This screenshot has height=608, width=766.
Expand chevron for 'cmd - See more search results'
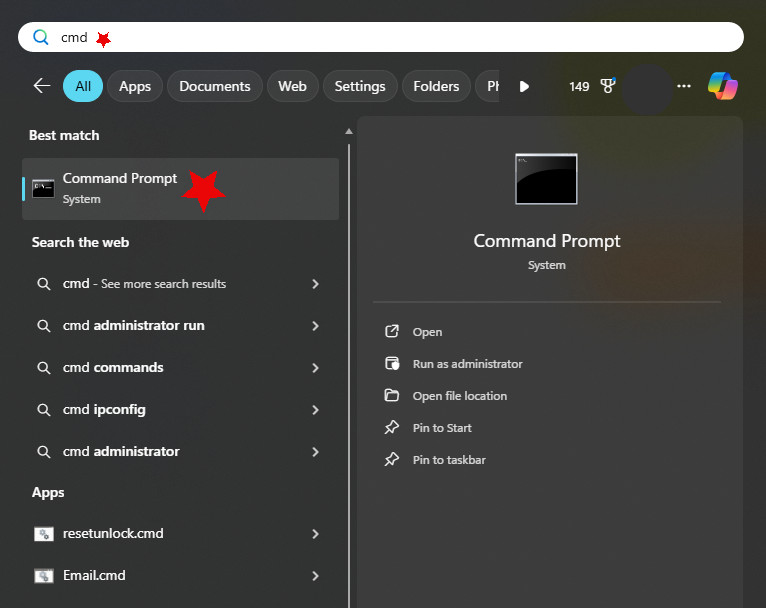(x=316, y=284)
